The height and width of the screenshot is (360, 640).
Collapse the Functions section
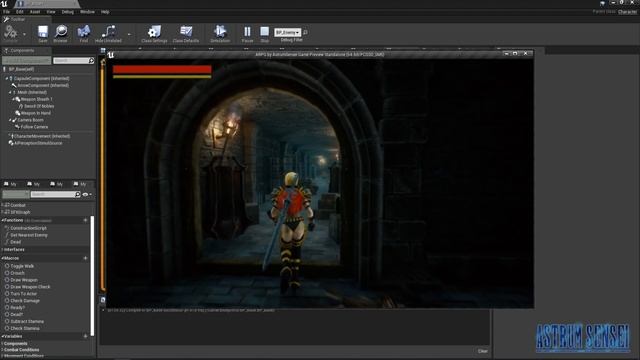pyautogui.click(x=2, y=220)
